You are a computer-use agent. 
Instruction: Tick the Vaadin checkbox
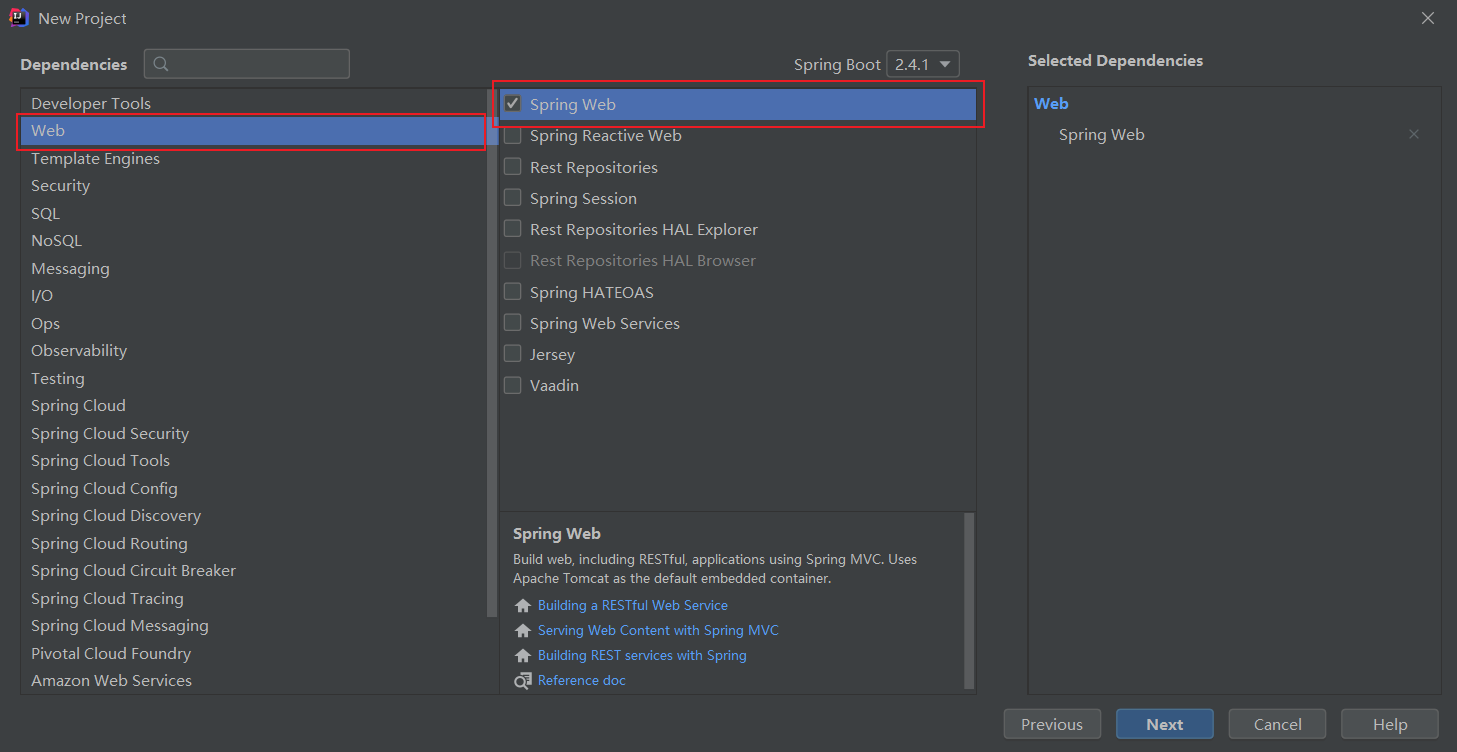(513, 385)
